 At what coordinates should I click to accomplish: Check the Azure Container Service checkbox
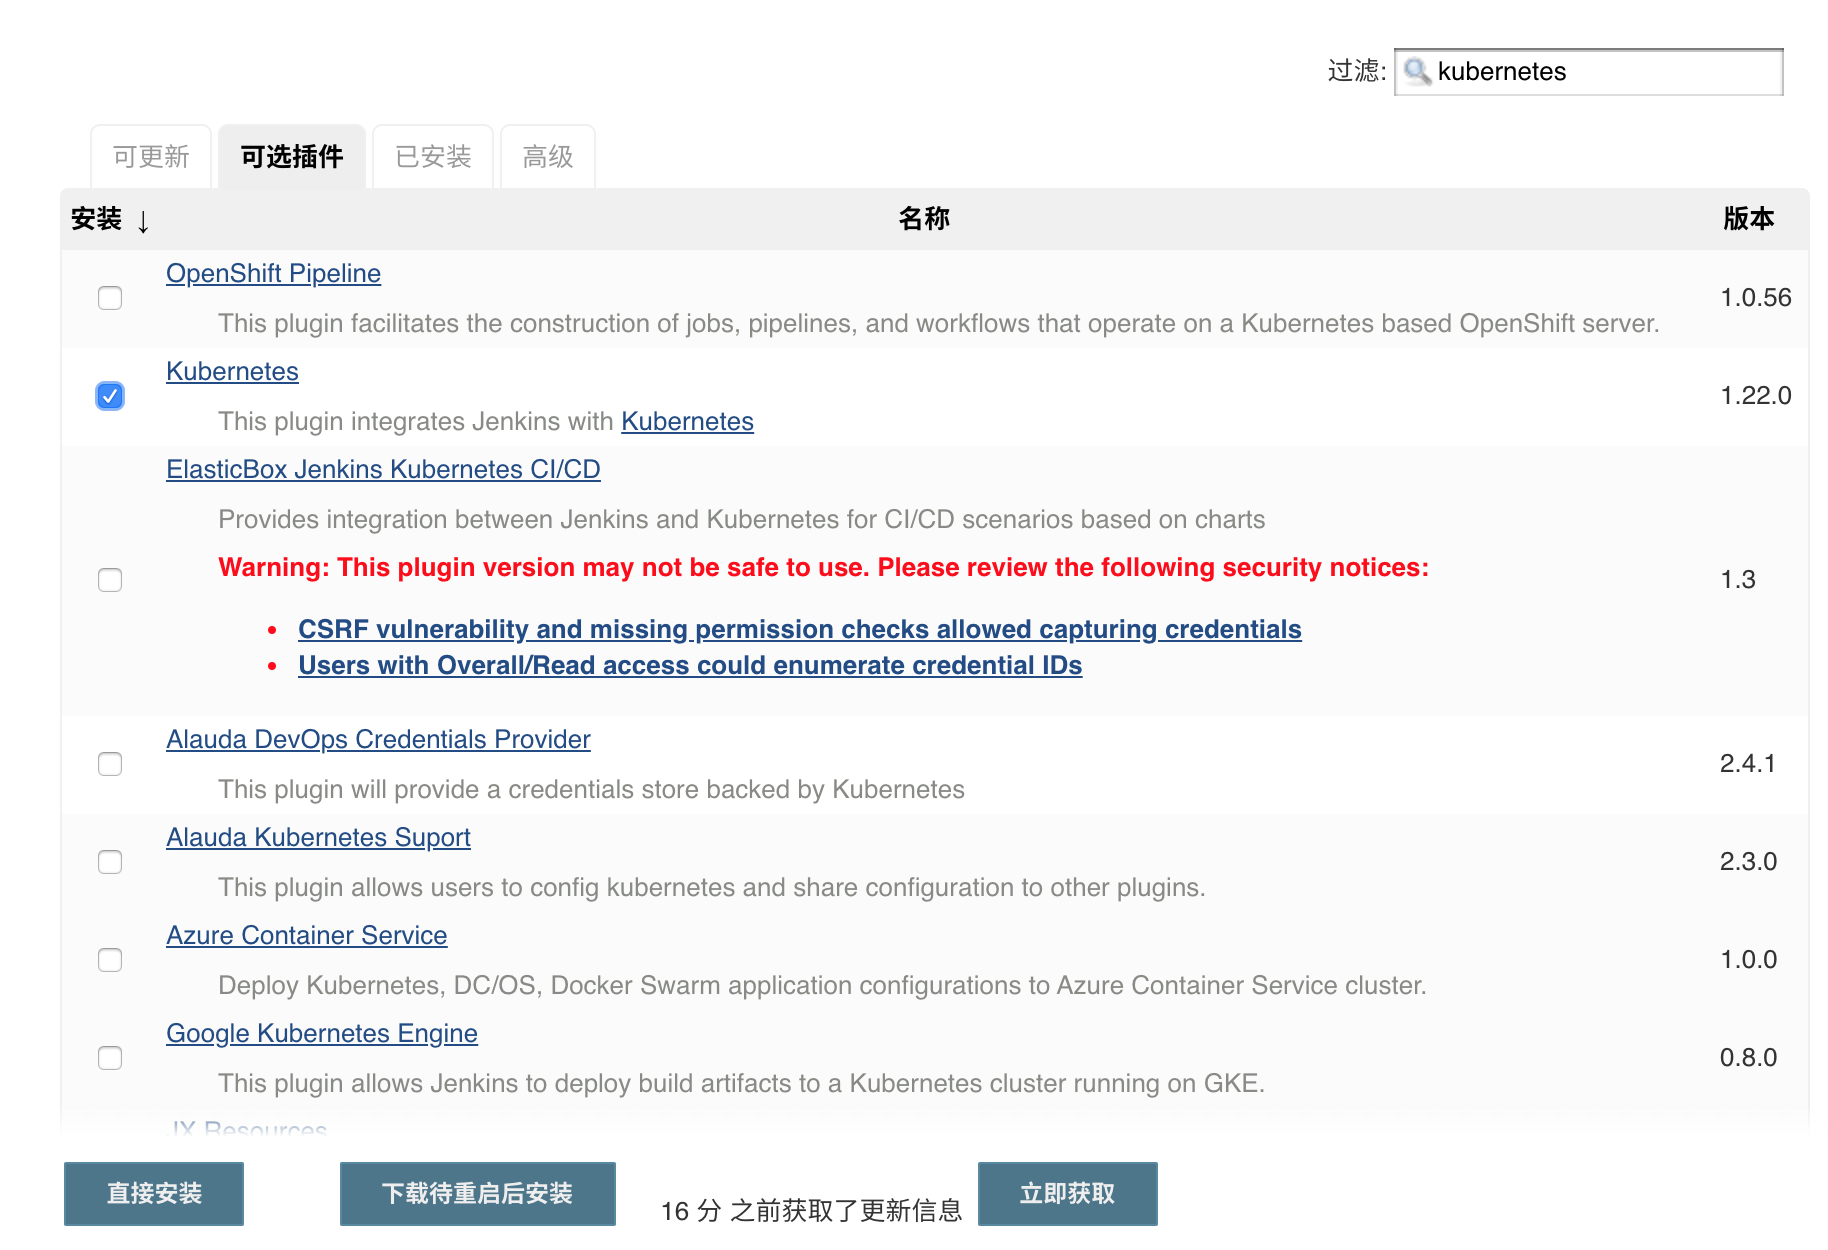(110, 960)
